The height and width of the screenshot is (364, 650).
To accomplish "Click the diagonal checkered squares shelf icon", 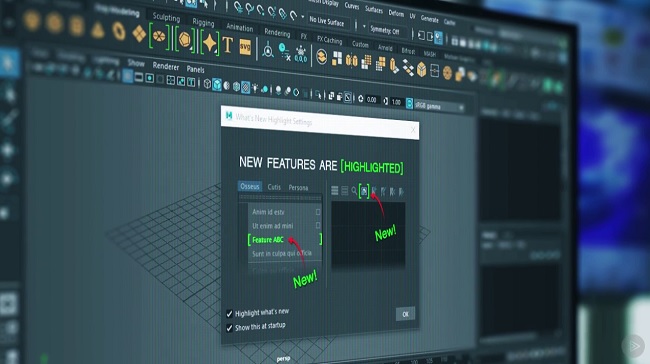I will (x=408, y=68).
